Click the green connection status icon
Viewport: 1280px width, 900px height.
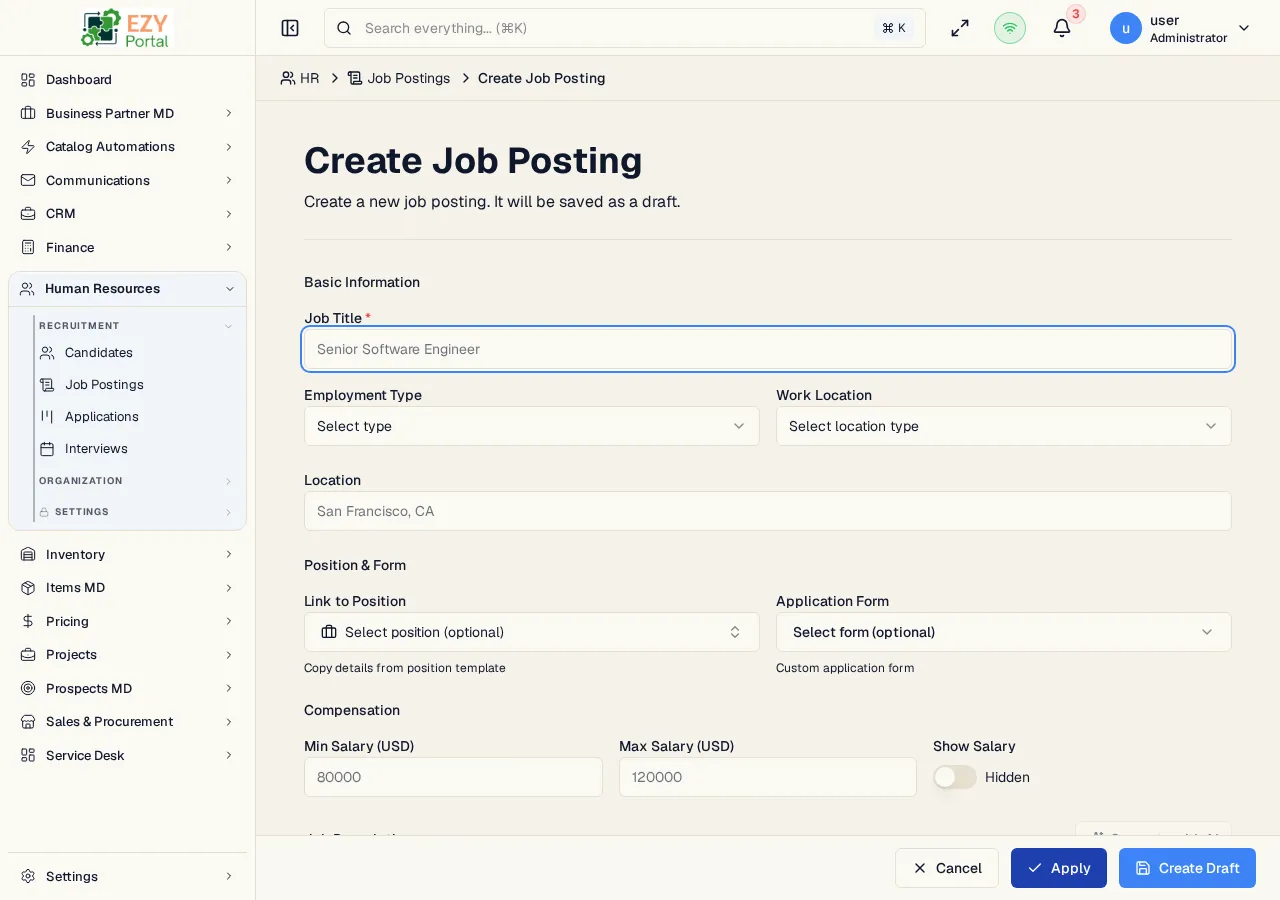pos(1010,28)
